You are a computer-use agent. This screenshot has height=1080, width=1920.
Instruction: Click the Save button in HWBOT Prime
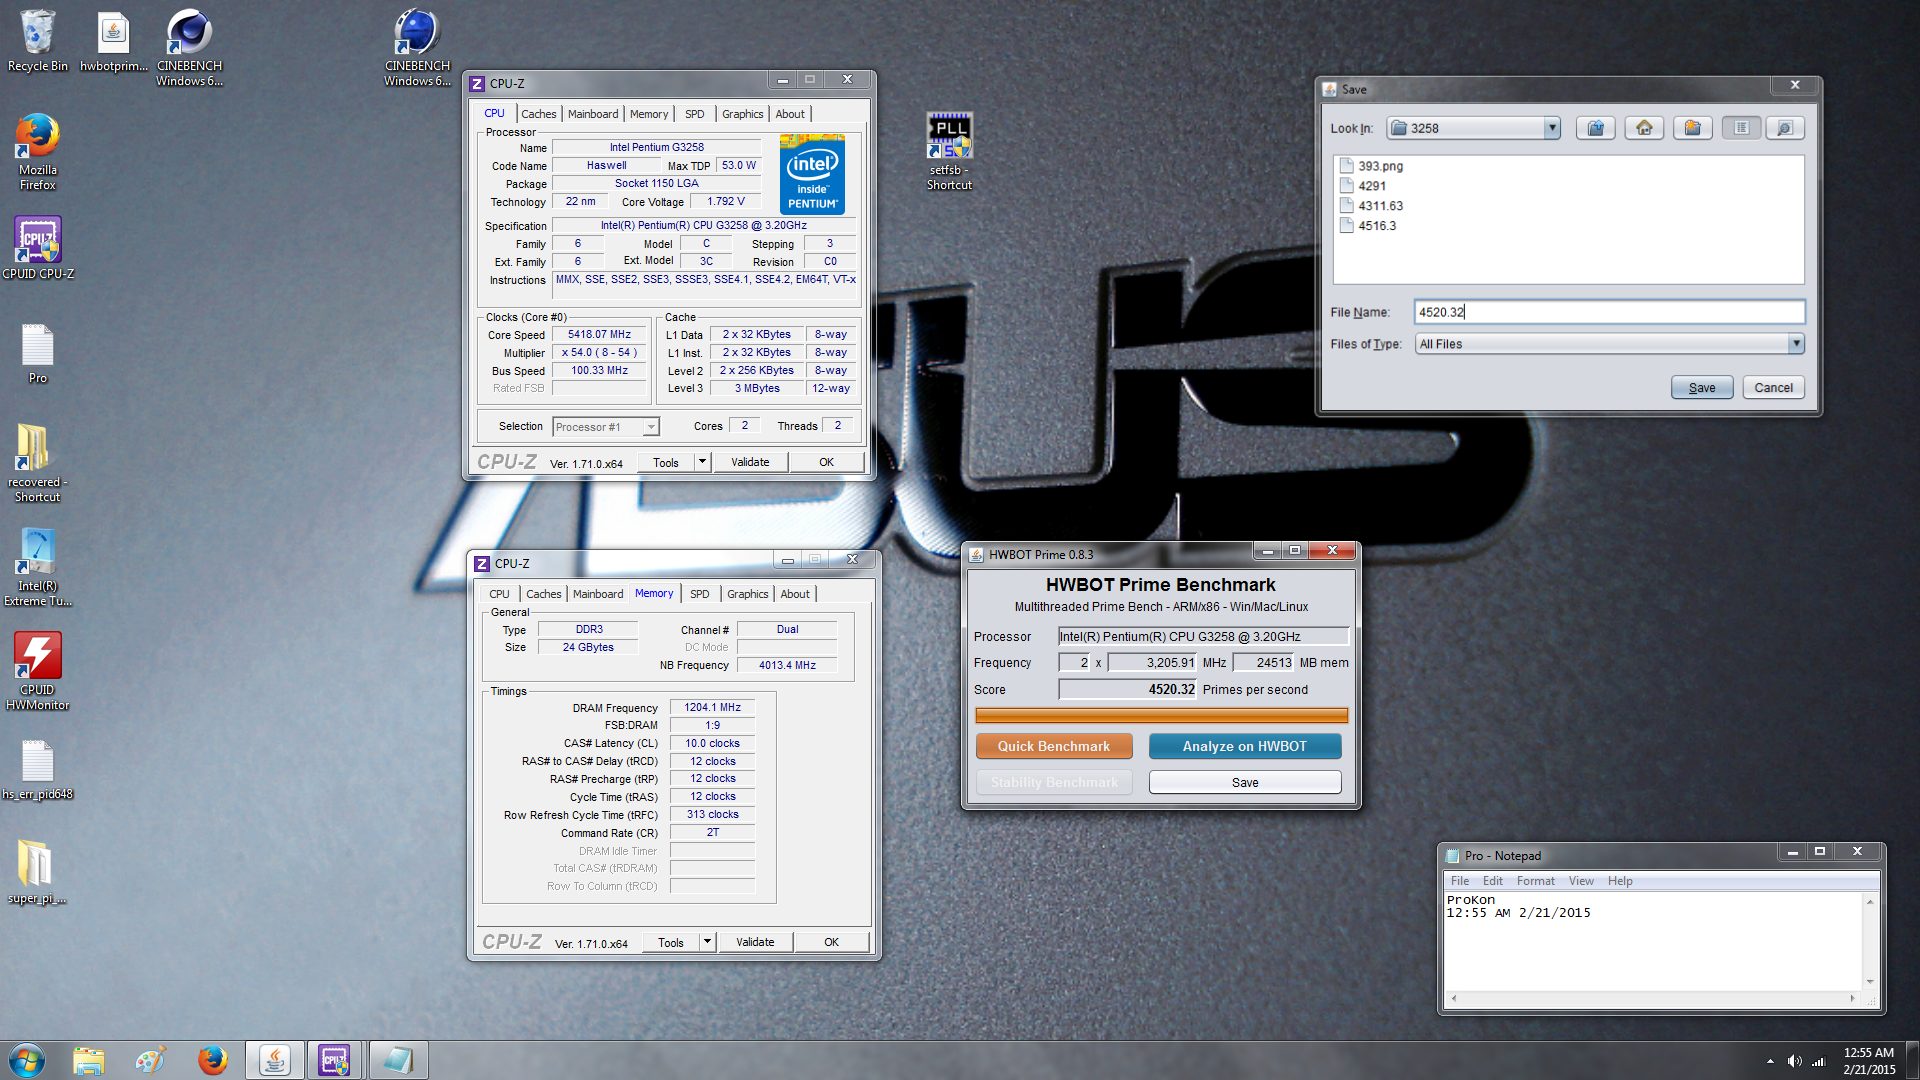[1244, 782]
